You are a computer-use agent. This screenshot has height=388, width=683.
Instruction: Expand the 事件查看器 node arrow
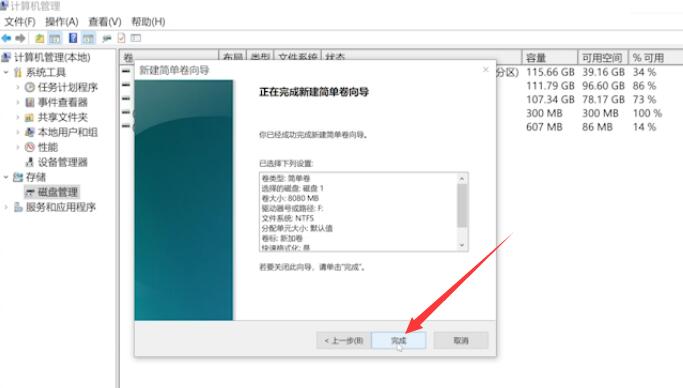click(18, 102)
